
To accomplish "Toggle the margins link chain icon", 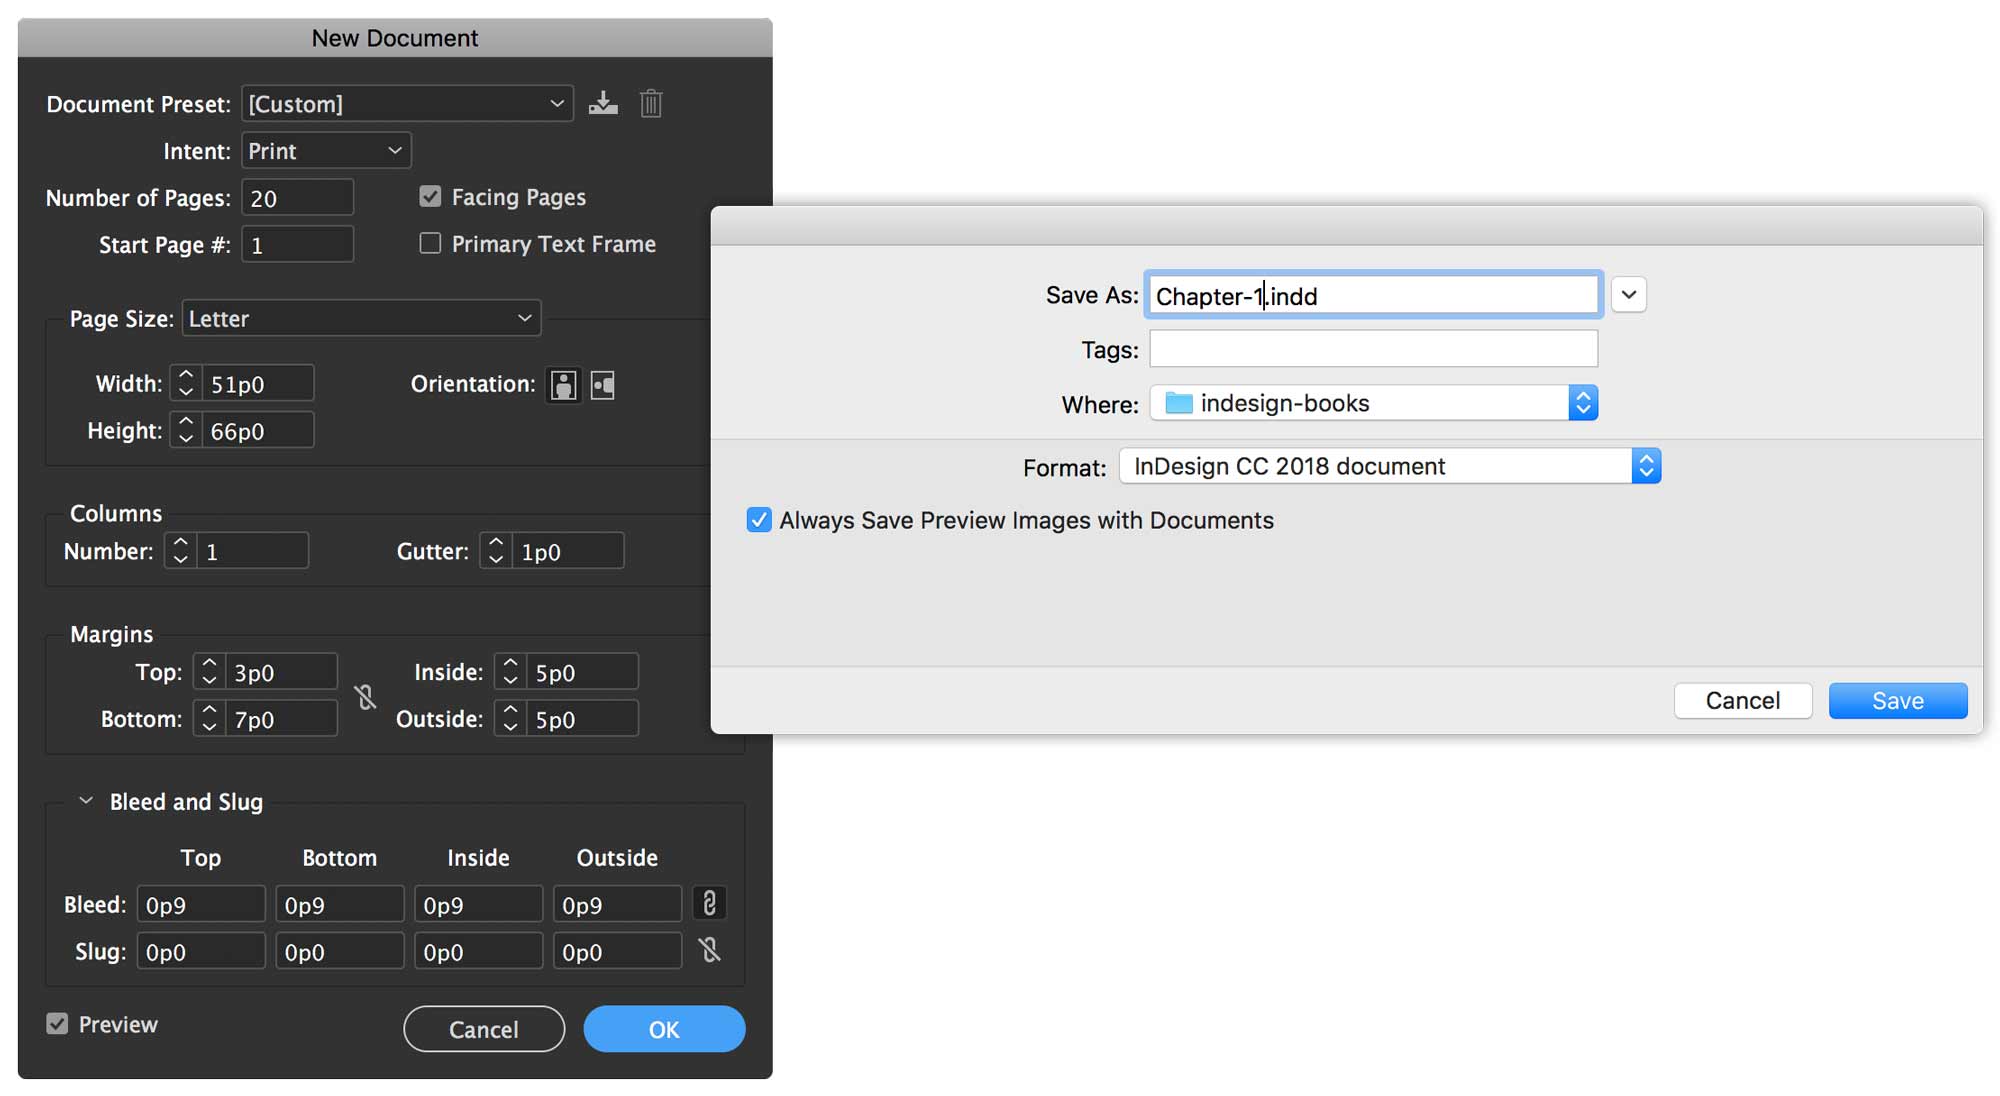I will 366,696.
